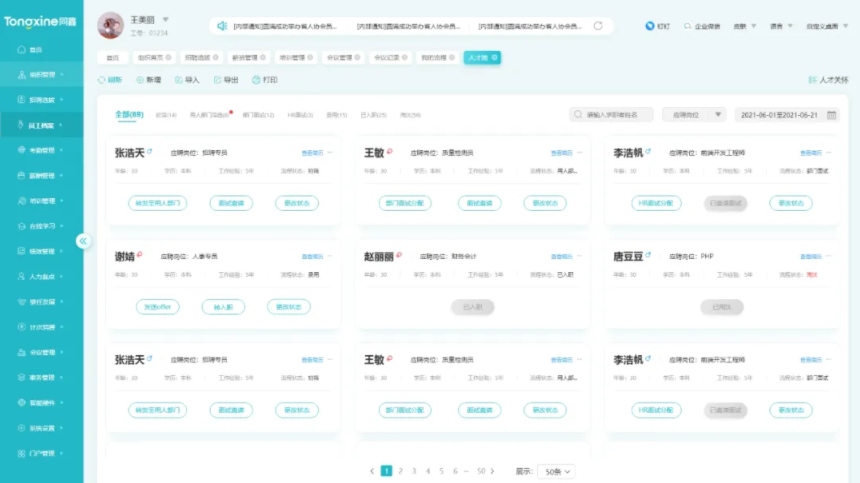860x483 pixels.
Task: Click the 导入 import icon
Action: point(179,79)
